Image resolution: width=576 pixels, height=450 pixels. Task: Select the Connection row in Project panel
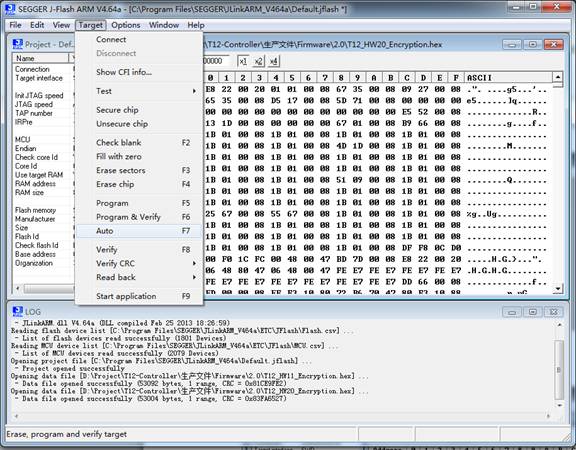pos(43,69)
